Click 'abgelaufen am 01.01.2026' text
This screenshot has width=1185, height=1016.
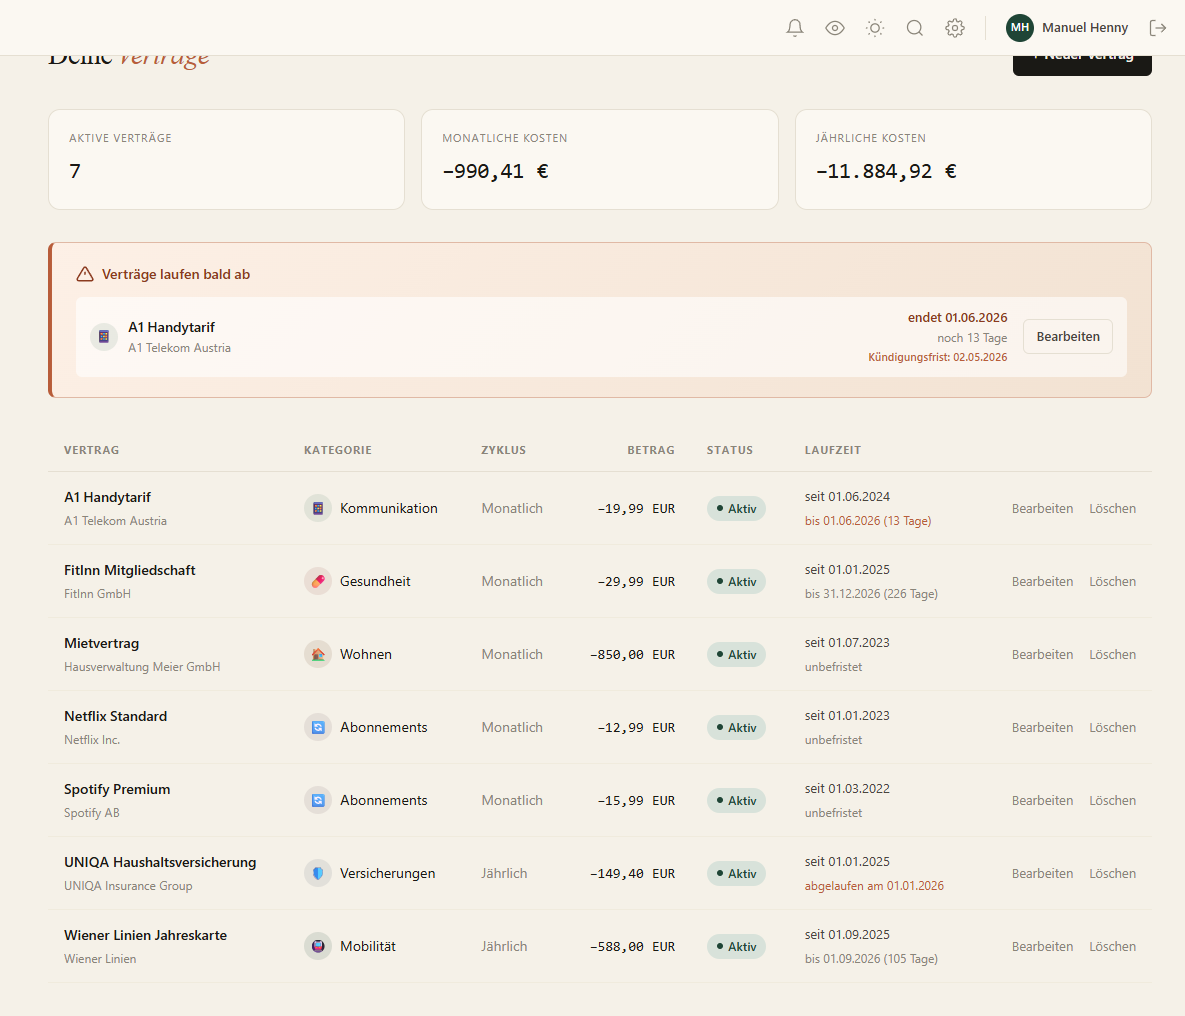coord(874,886)
